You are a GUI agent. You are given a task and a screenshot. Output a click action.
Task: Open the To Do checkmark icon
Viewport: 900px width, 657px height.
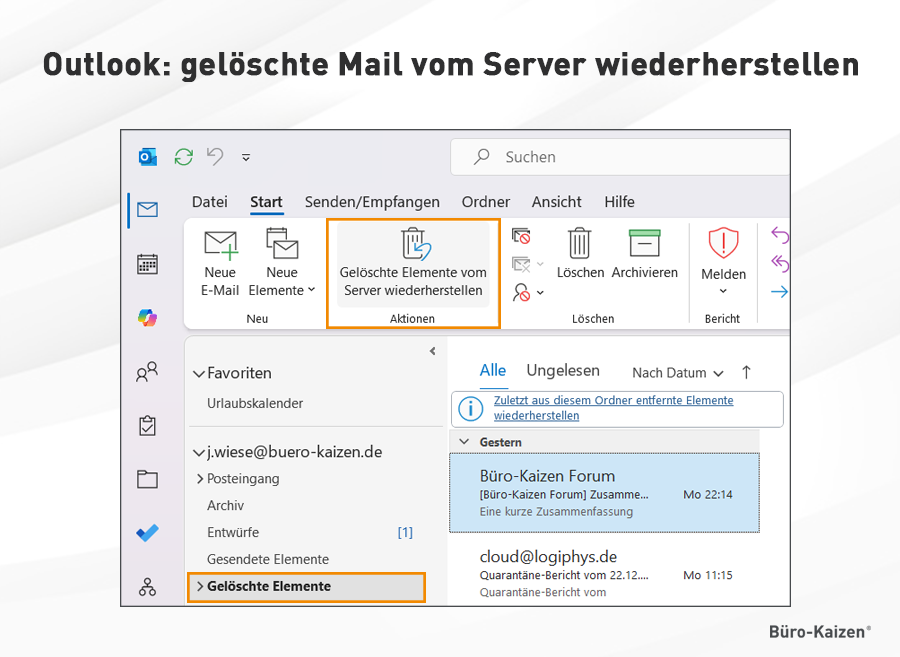coord(148,533)
